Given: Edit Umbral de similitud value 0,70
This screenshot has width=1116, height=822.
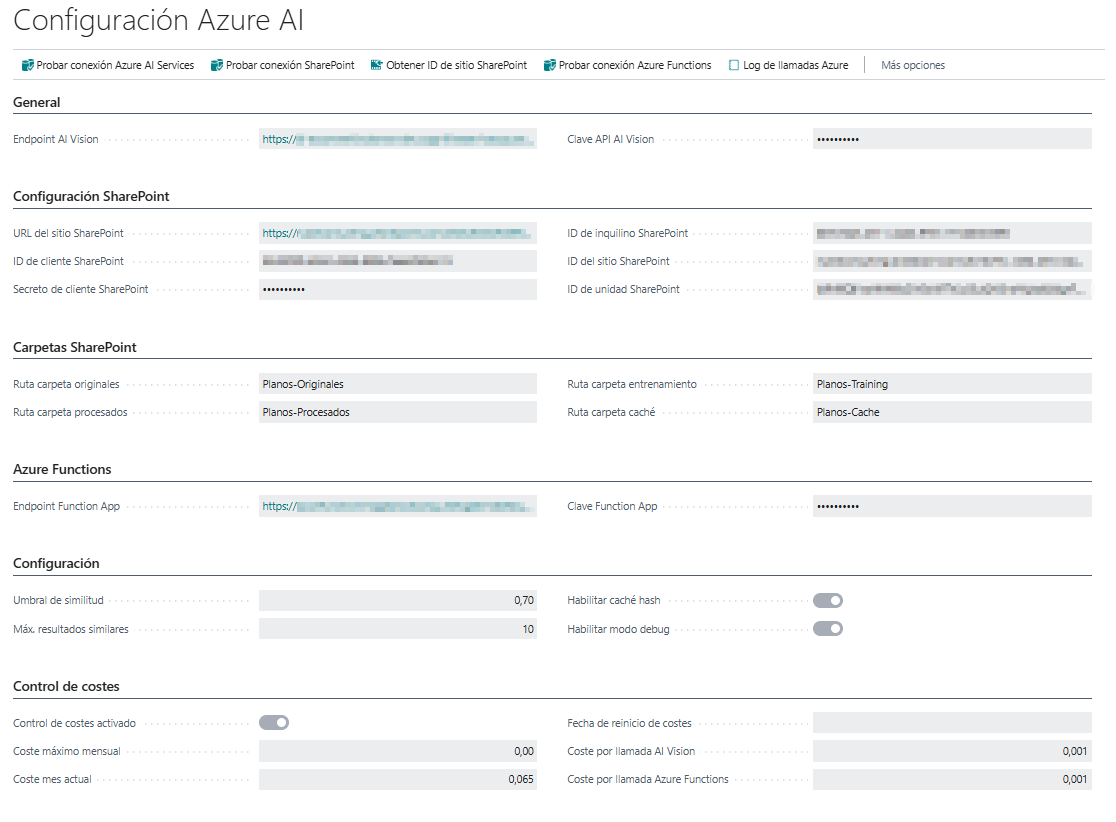Looking at the screenshot, I should click(398, 601).
